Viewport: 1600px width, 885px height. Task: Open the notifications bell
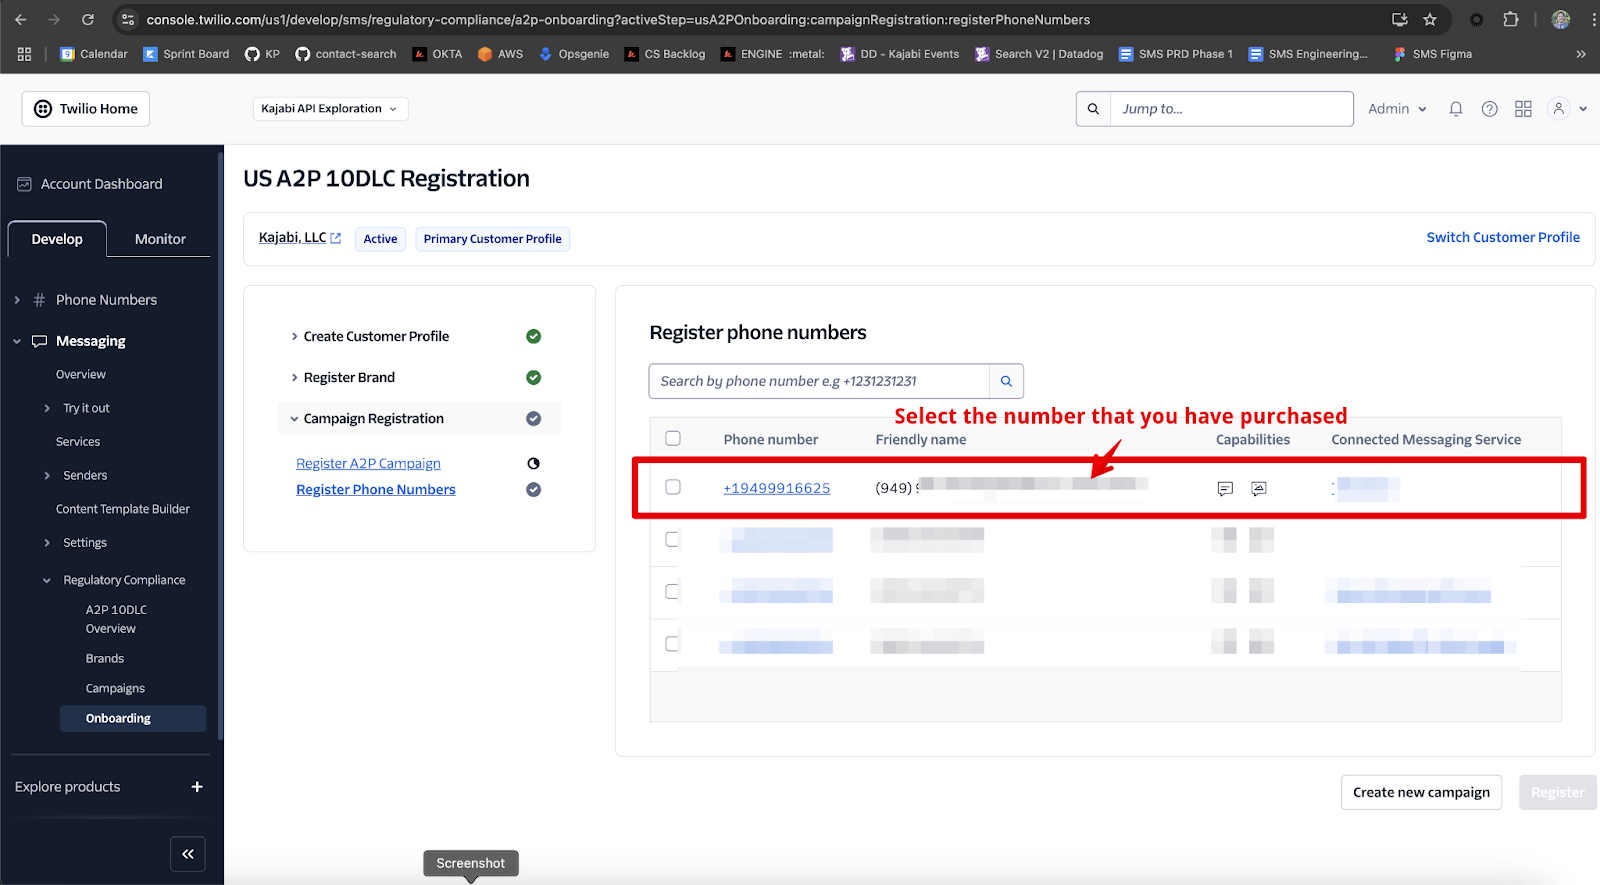(x=1456, y=109)
